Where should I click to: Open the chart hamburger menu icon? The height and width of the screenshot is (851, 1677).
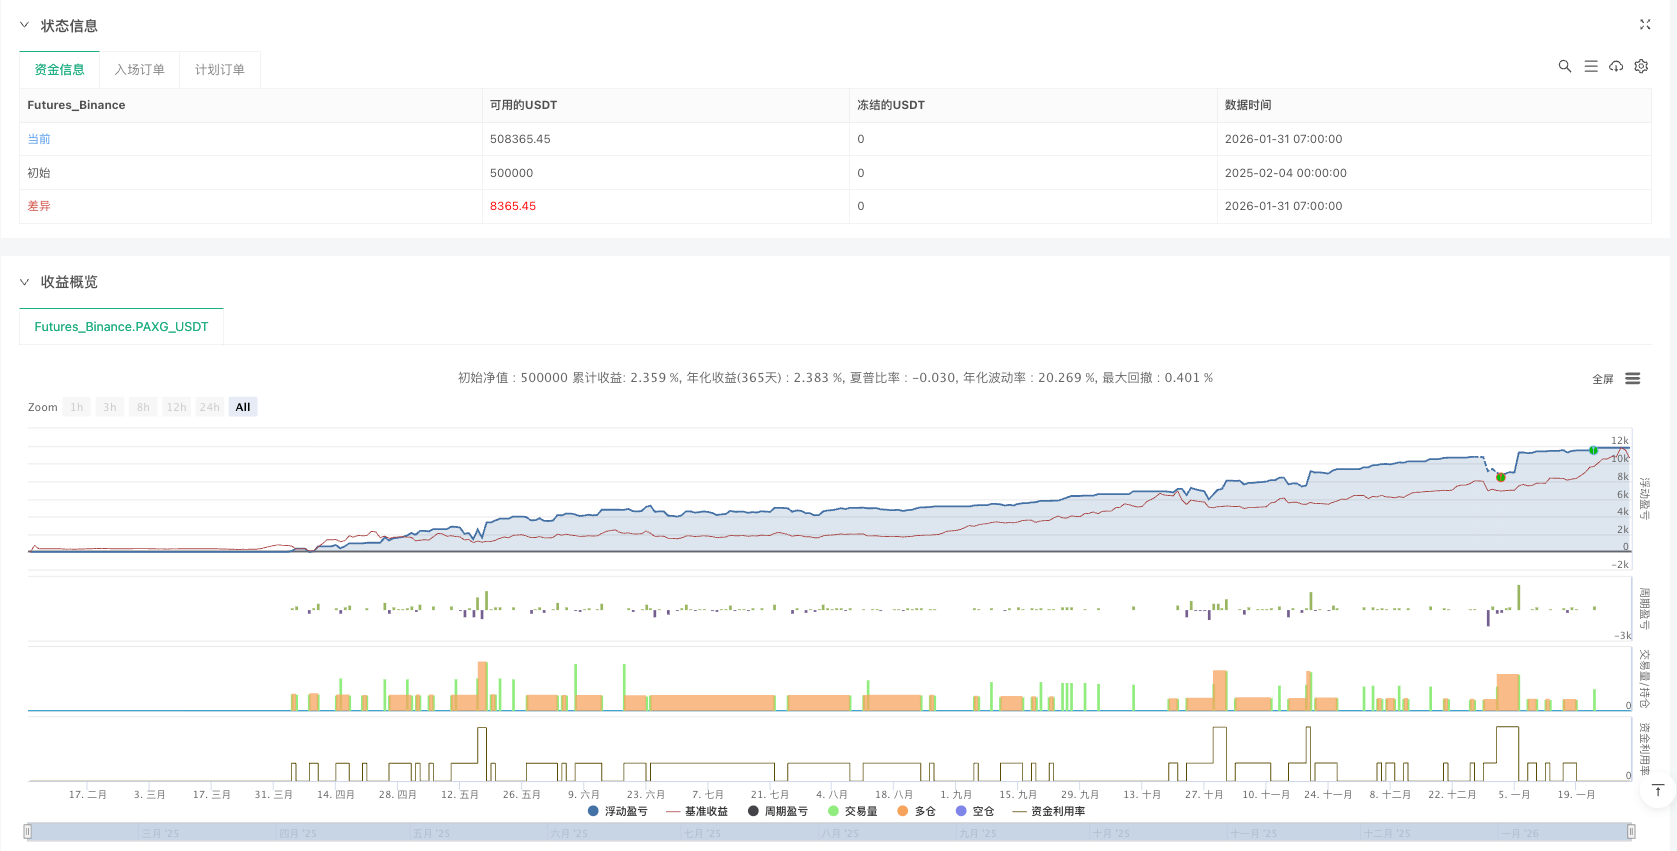point(1633,379)
